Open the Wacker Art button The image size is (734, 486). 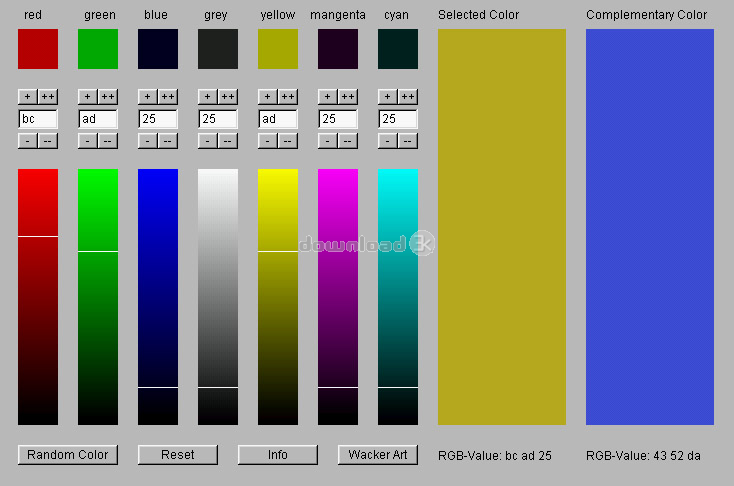point(378,455)
